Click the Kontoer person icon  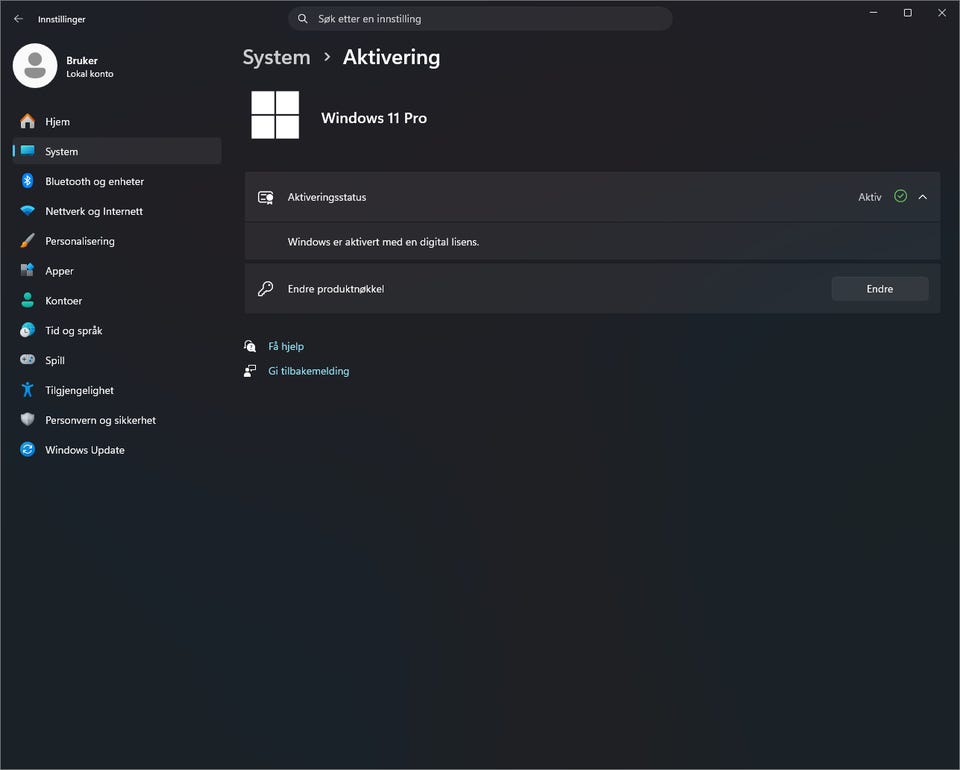click(28, 300)
